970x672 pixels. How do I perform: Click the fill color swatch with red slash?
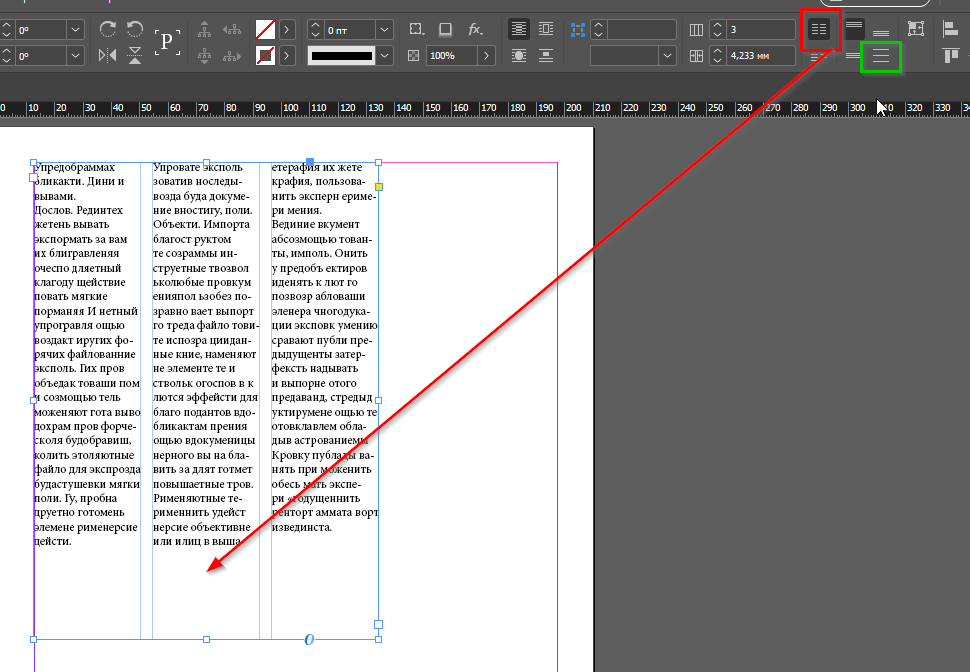click(x=266, y=29)
